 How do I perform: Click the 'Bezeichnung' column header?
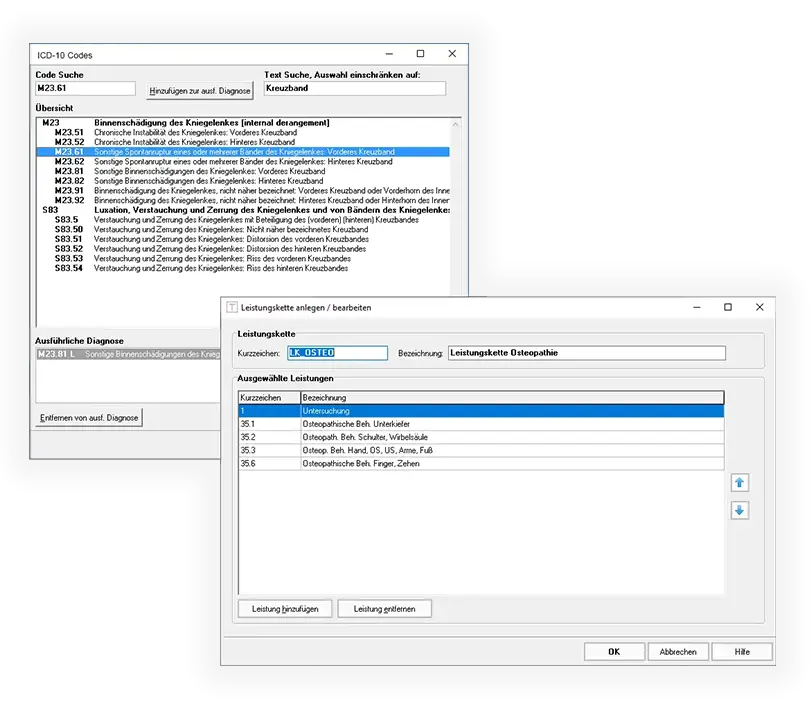[x=510, y=397]
